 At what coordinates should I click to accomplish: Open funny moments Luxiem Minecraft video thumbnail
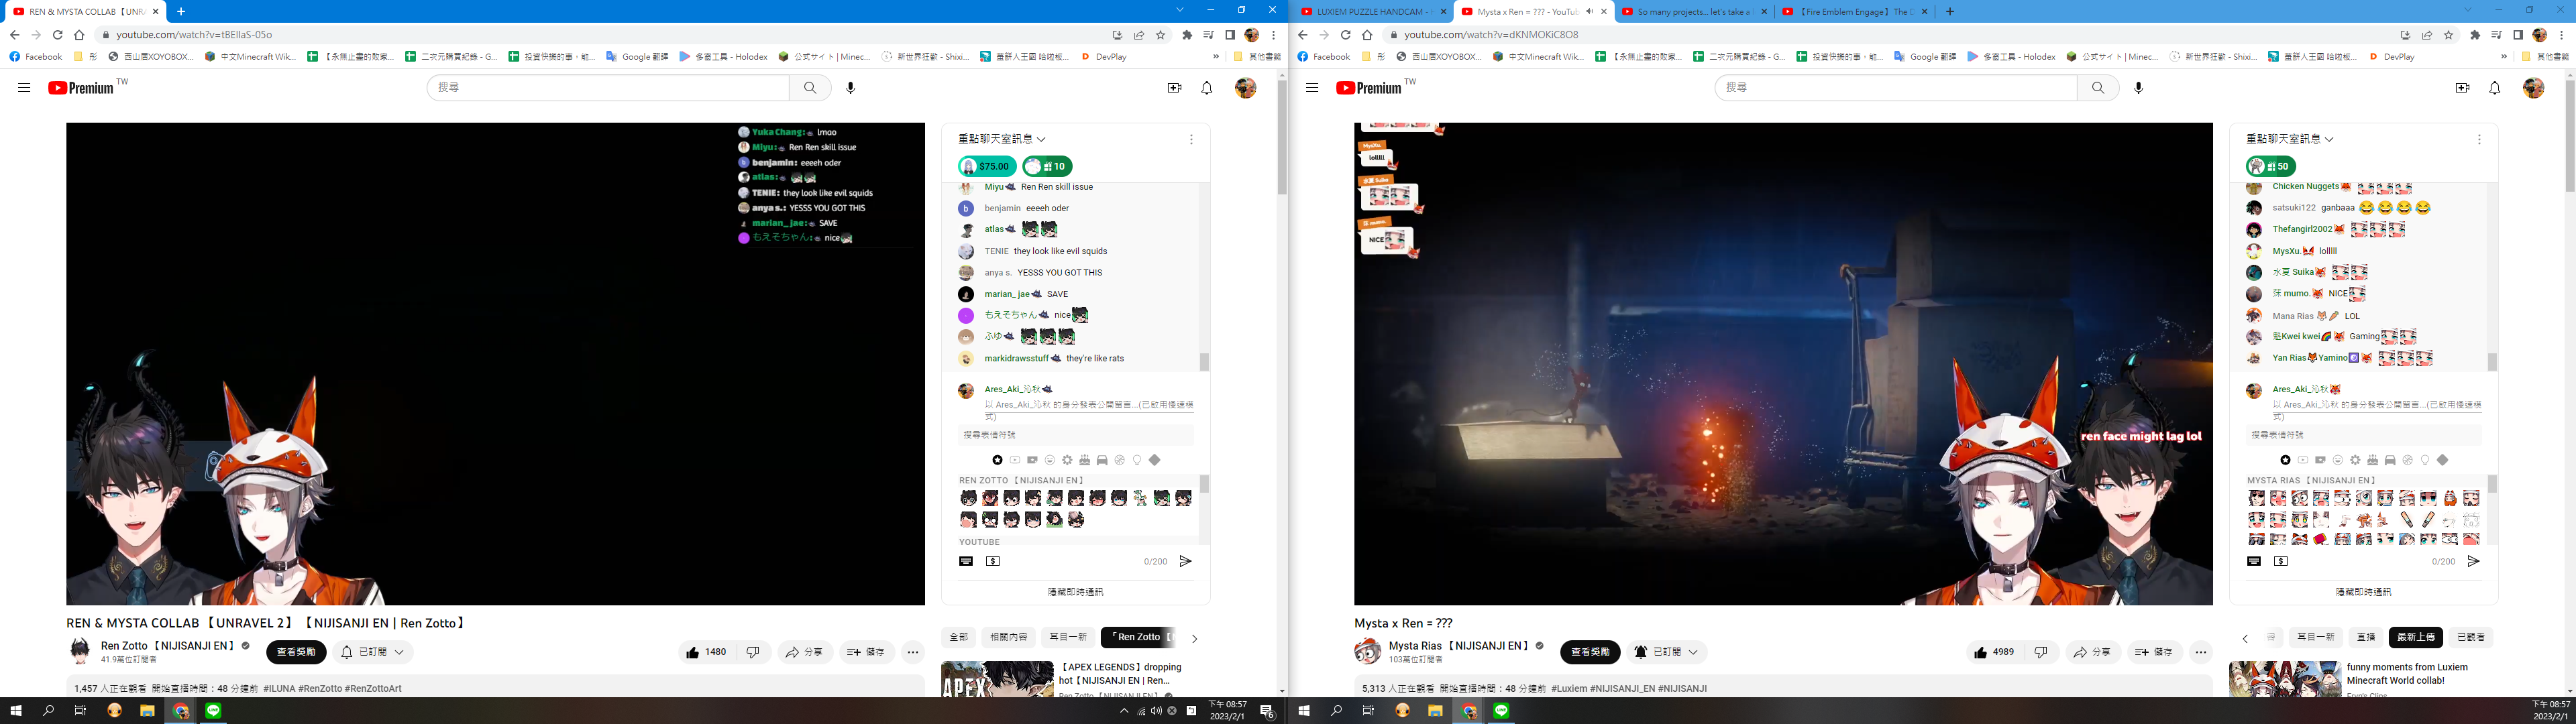pos(2285,679)
